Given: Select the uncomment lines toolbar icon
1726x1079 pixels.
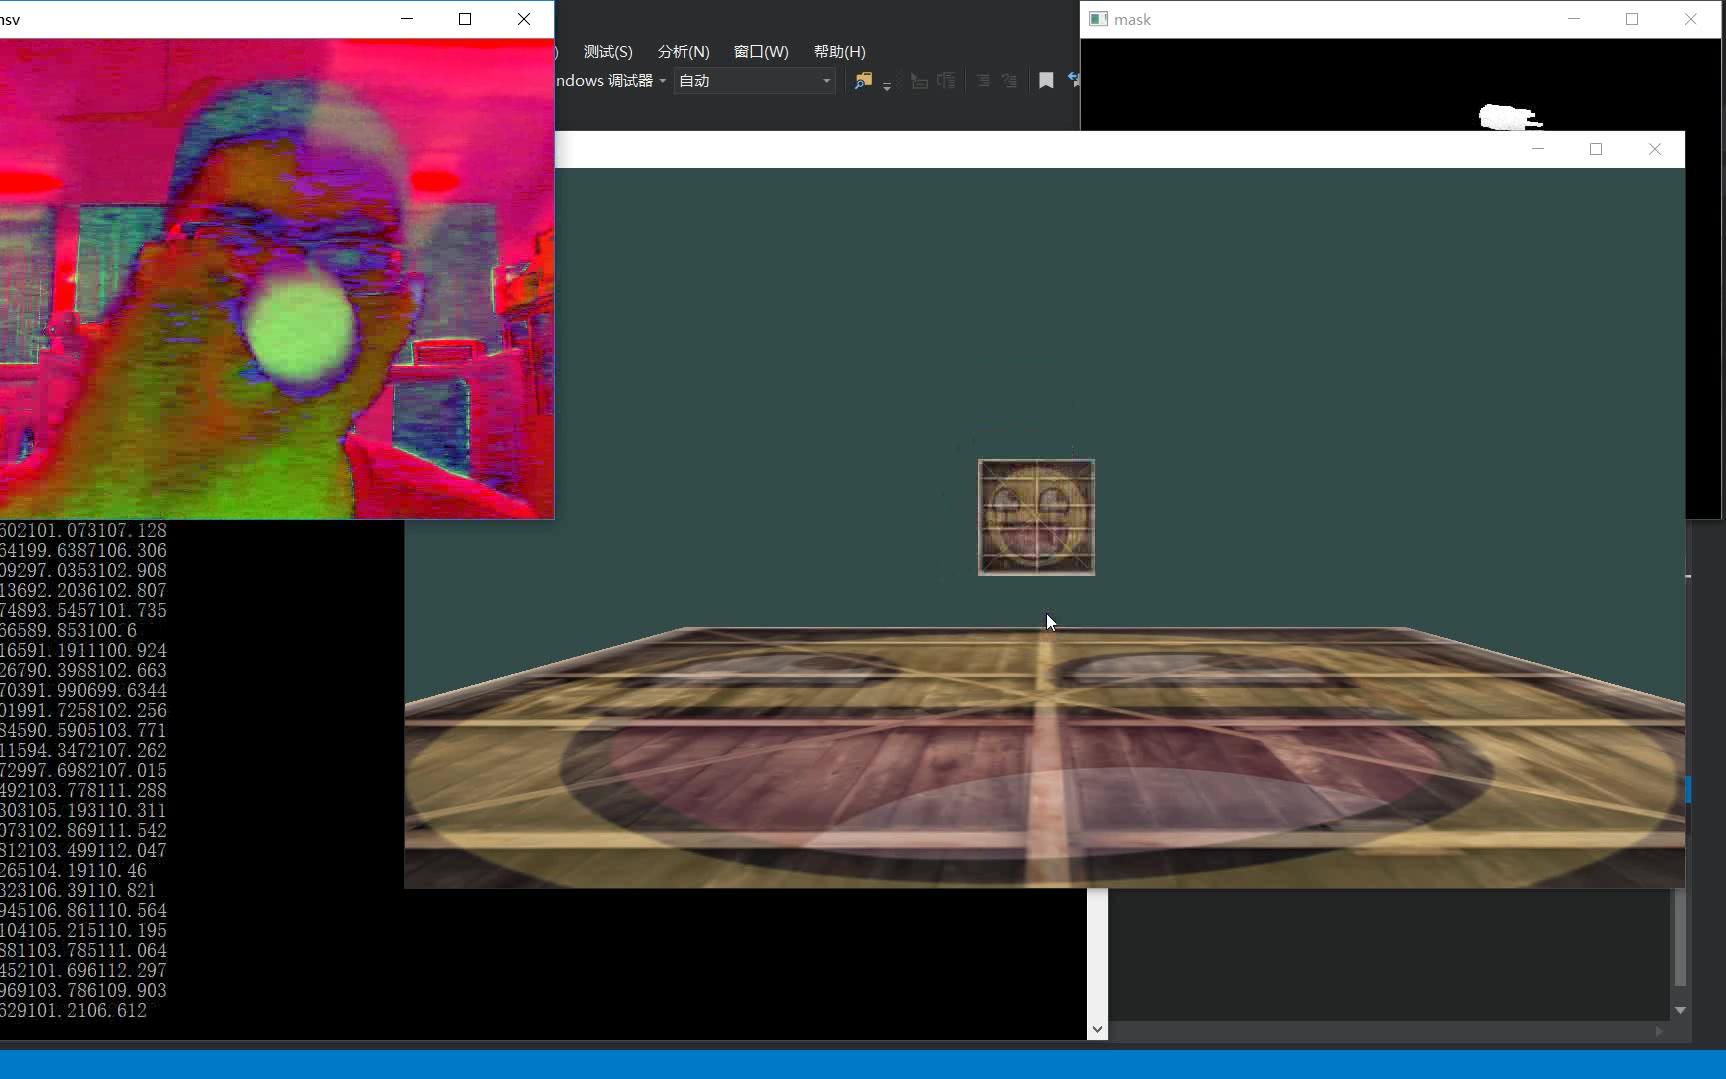Looking at the screenshot, I should pos(946,80).
